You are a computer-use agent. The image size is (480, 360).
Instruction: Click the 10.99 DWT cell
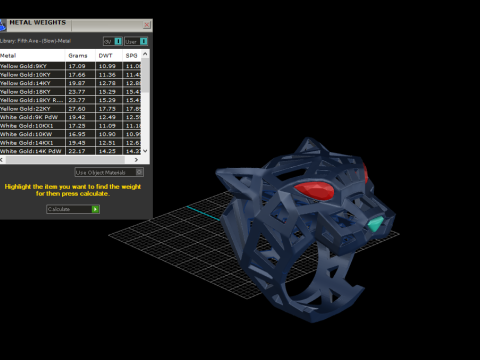point(109,66)
